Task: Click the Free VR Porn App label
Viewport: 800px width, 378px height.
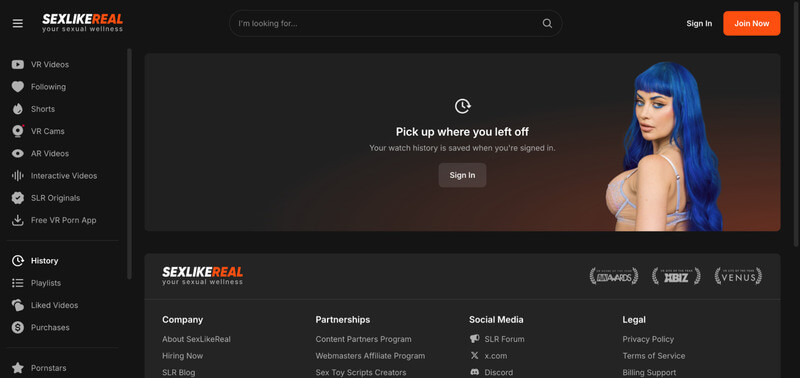Action: coord(64,220)
